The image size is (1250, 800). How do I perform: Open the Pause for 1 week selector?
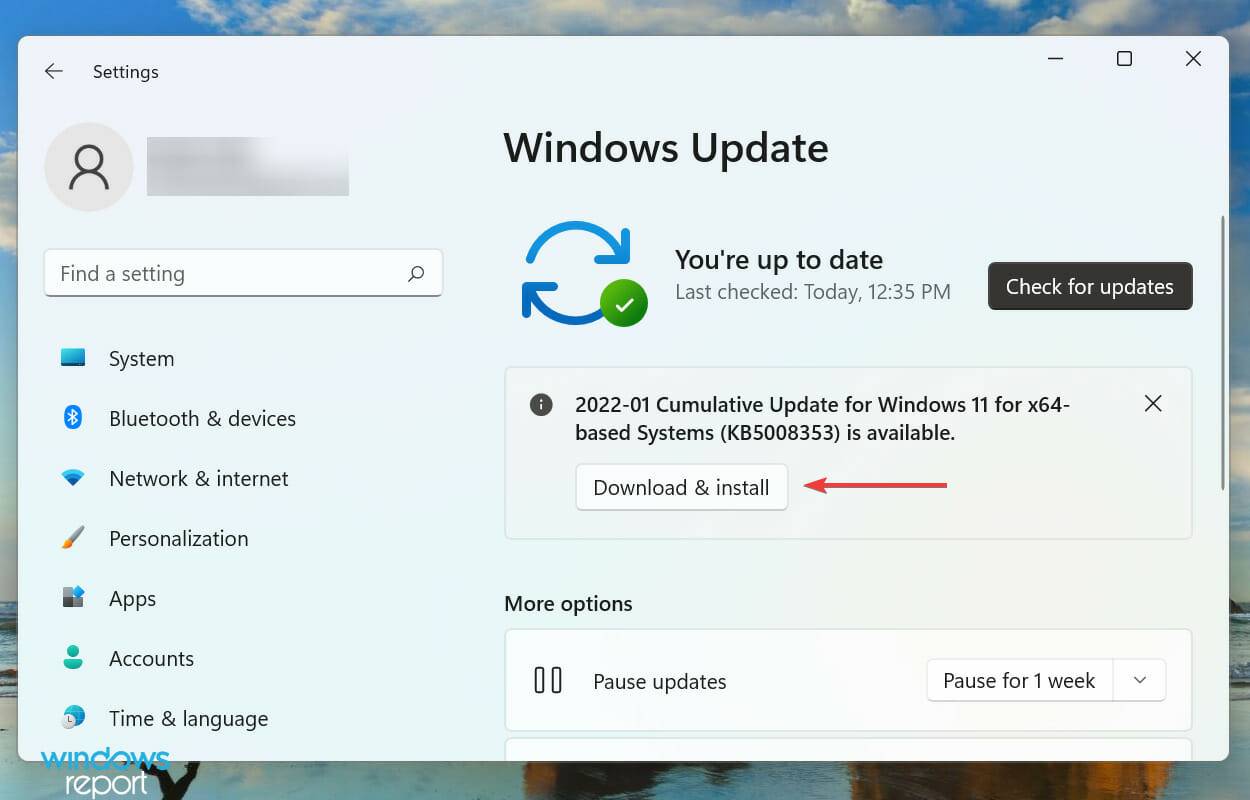pyautogui.click(x=1019, y=680)
